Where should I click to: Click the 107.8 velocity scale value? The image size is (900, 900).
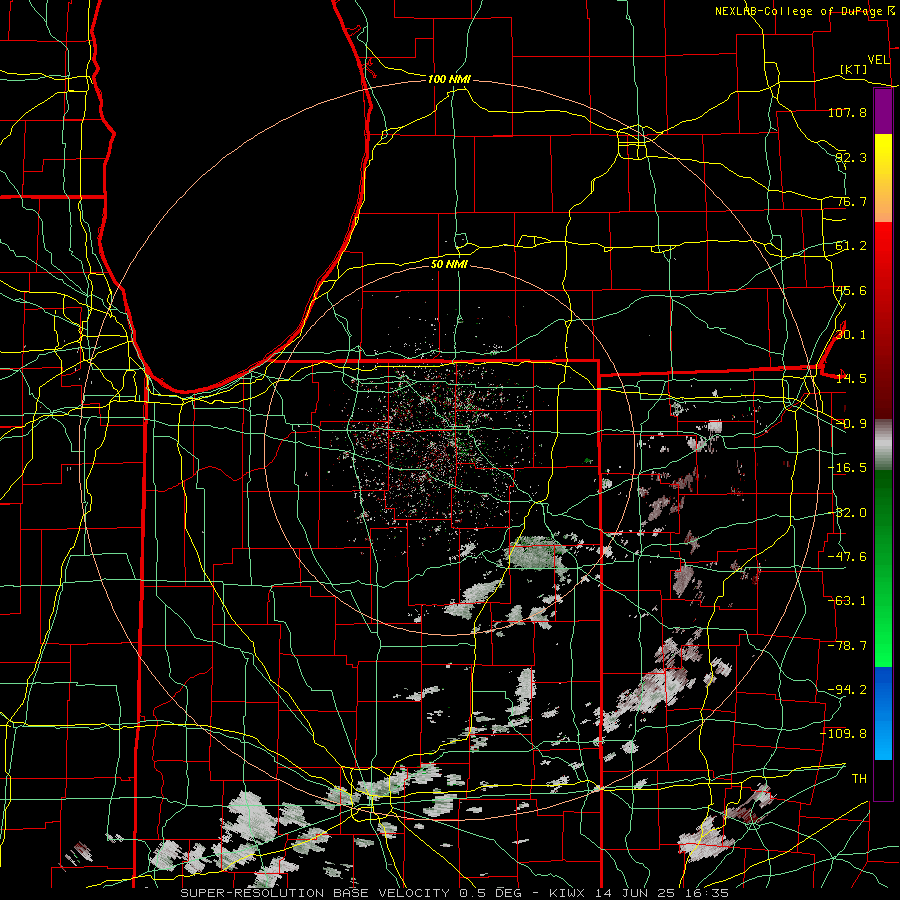click(x=847, y=112)
